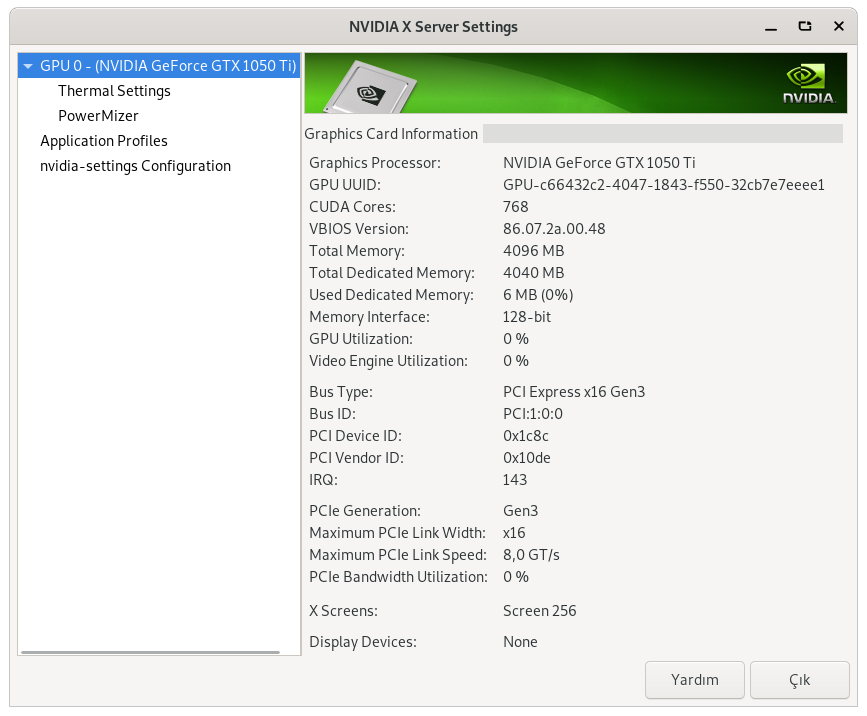
Task: Click the GPU chip image in banner
Action: (x=370, y=87)
